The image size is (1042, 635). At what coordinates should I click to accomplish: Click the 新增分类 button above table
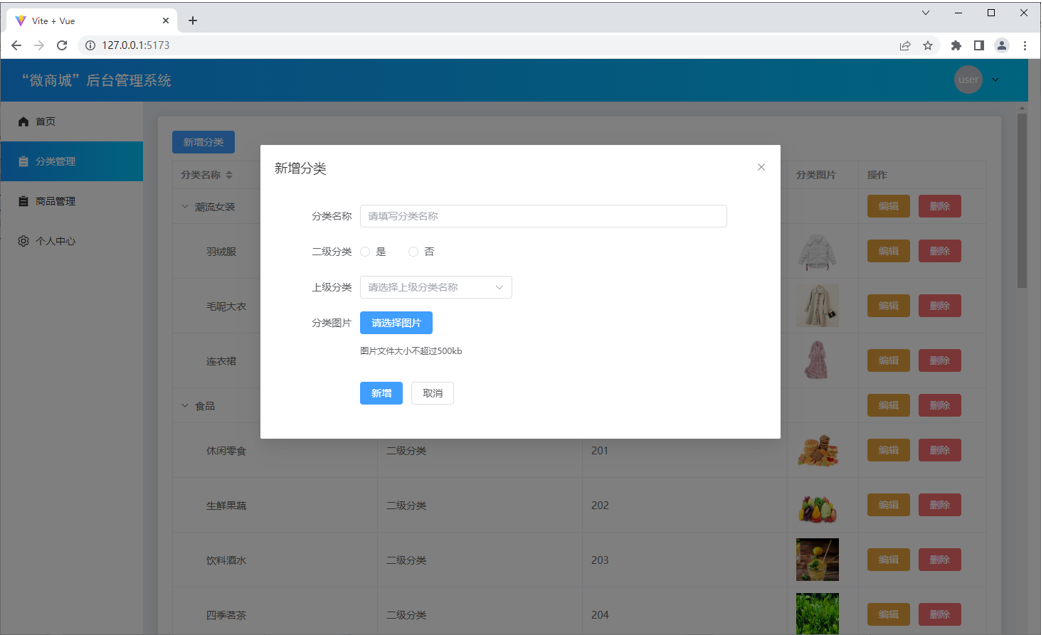point(203,142)
